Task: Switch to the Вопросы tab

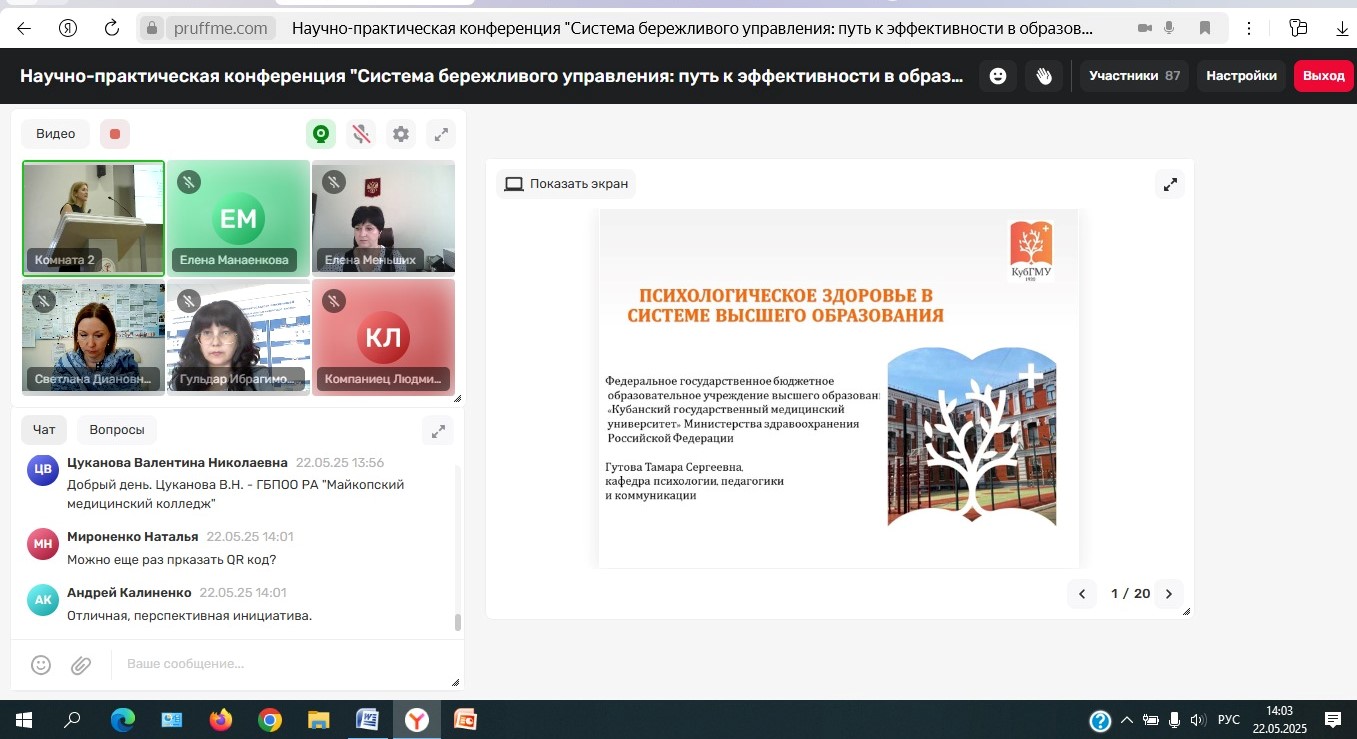Action: point(117,430)
